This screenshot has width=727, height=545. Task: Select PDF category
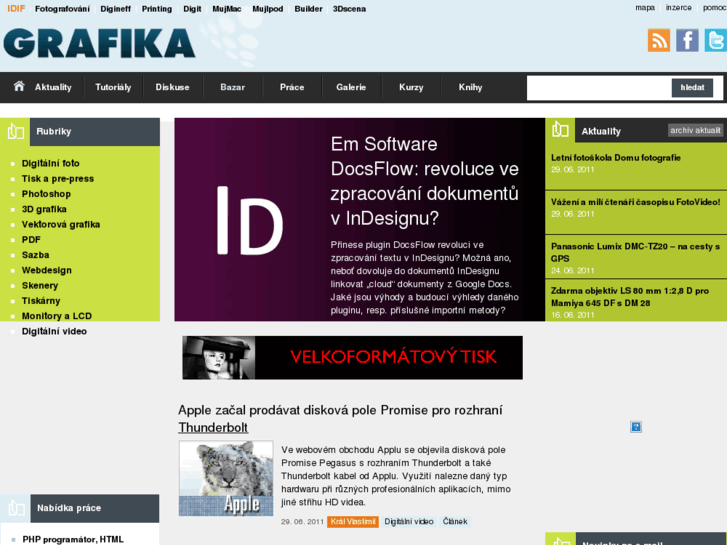click(31, 240)
